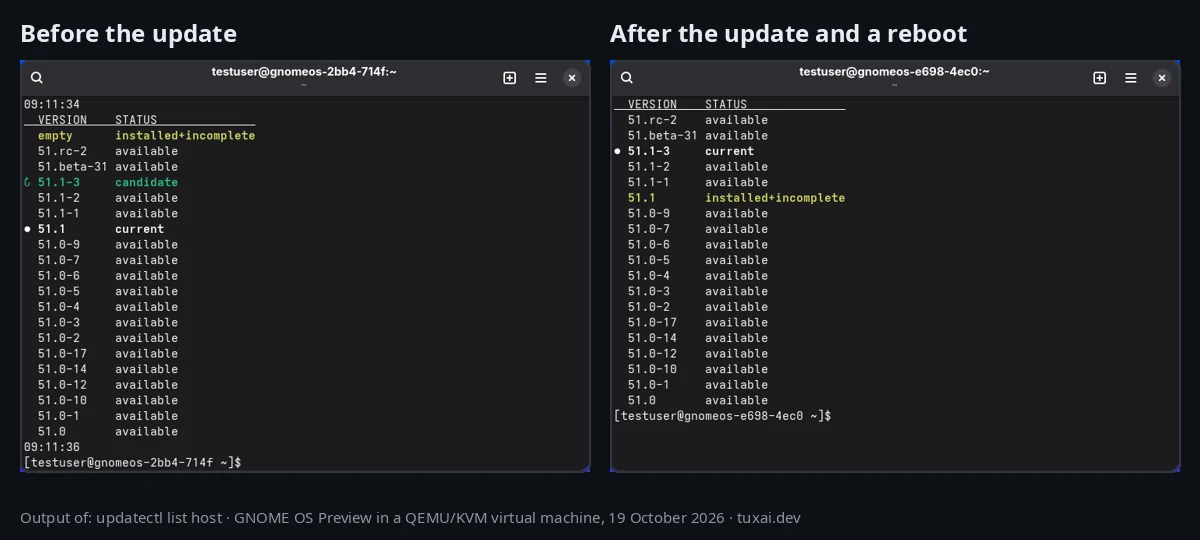Open a new tab in gnomeos-2bb4-714f terminal
This screenshot has height=540, width=1200.
click(x=510, y=78)
